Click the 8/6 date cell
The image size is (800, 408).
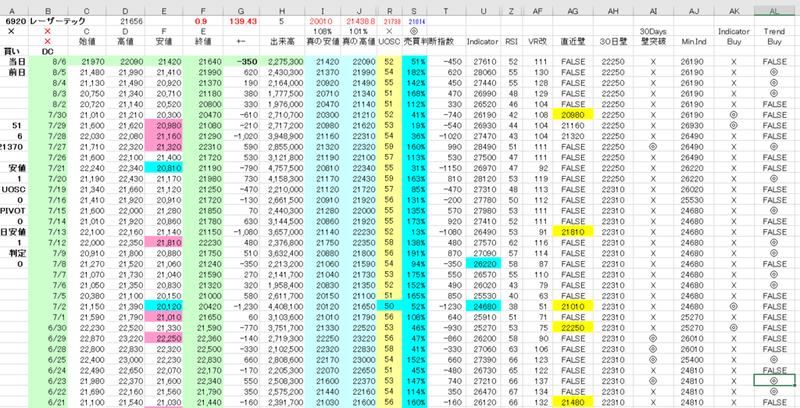click(x=47, y=62)
